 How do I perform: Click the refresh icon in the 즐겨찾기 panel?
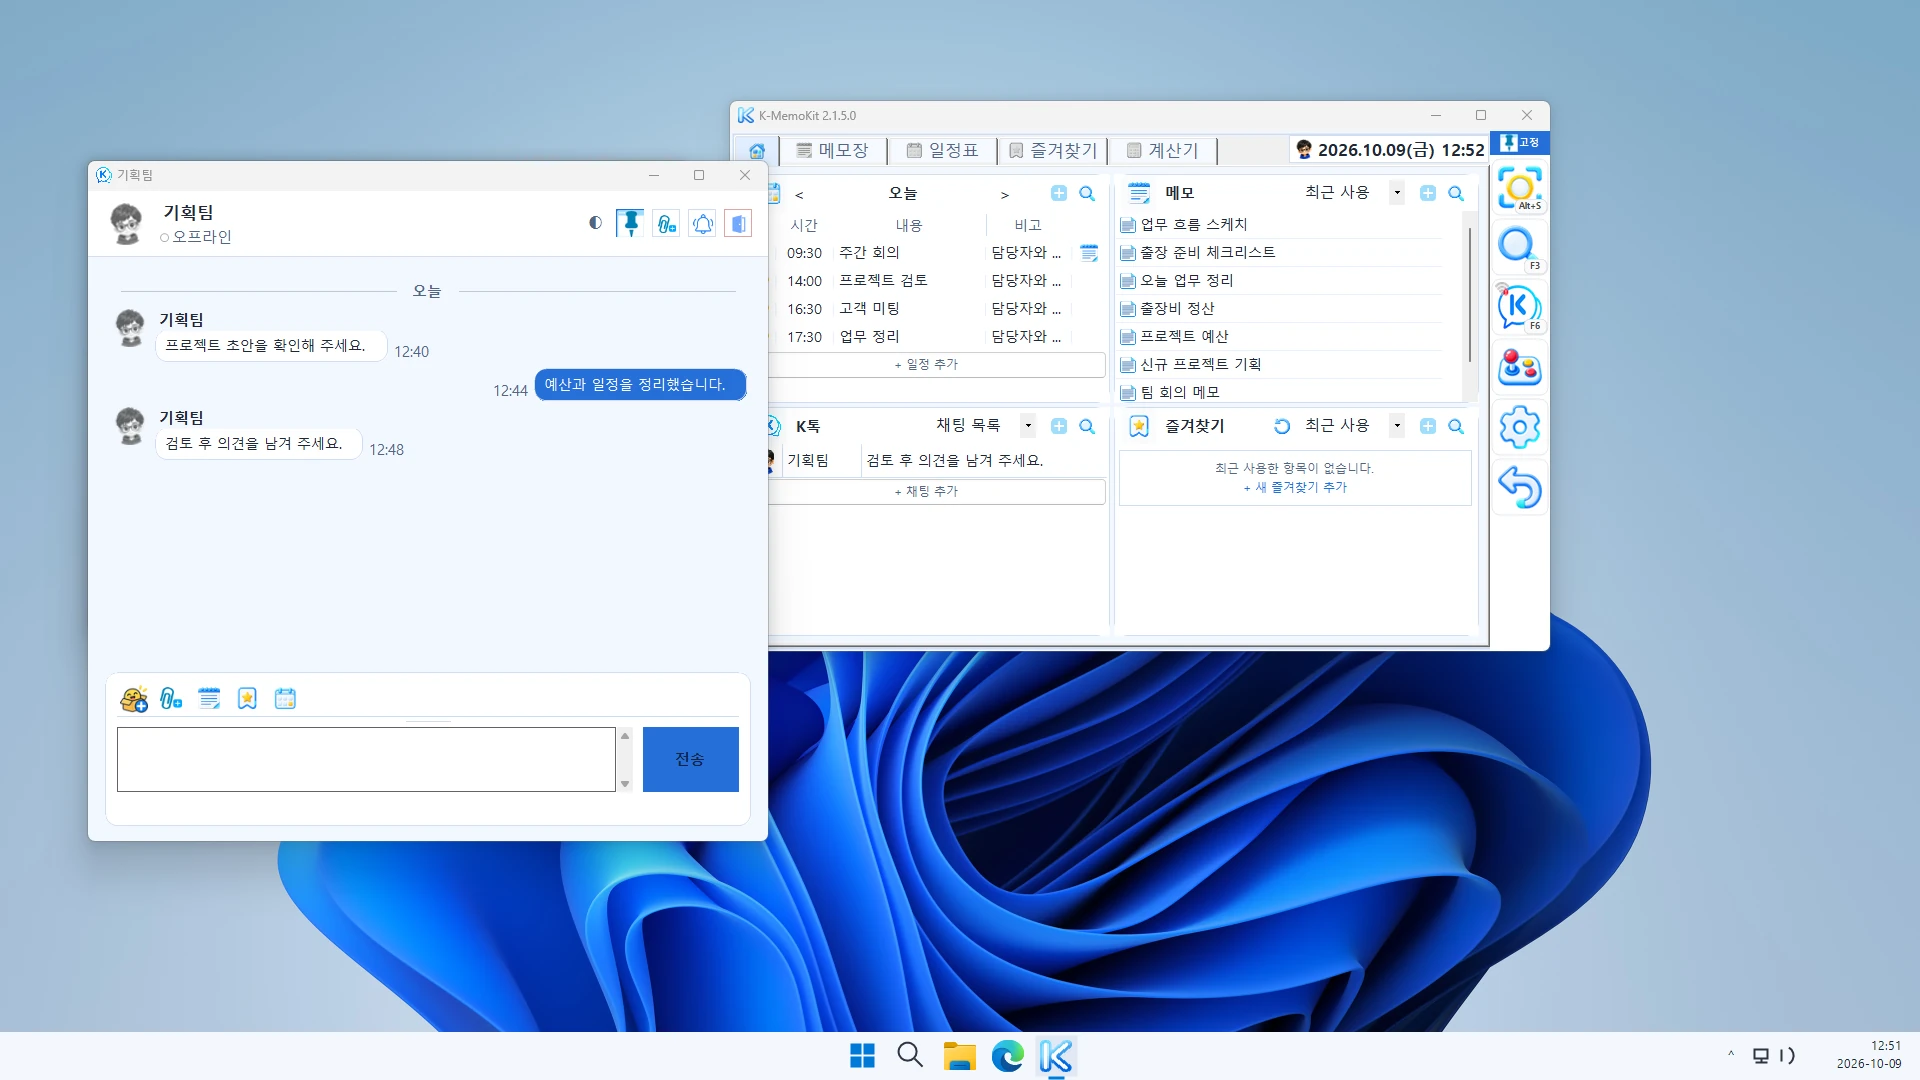point(1282,427)
